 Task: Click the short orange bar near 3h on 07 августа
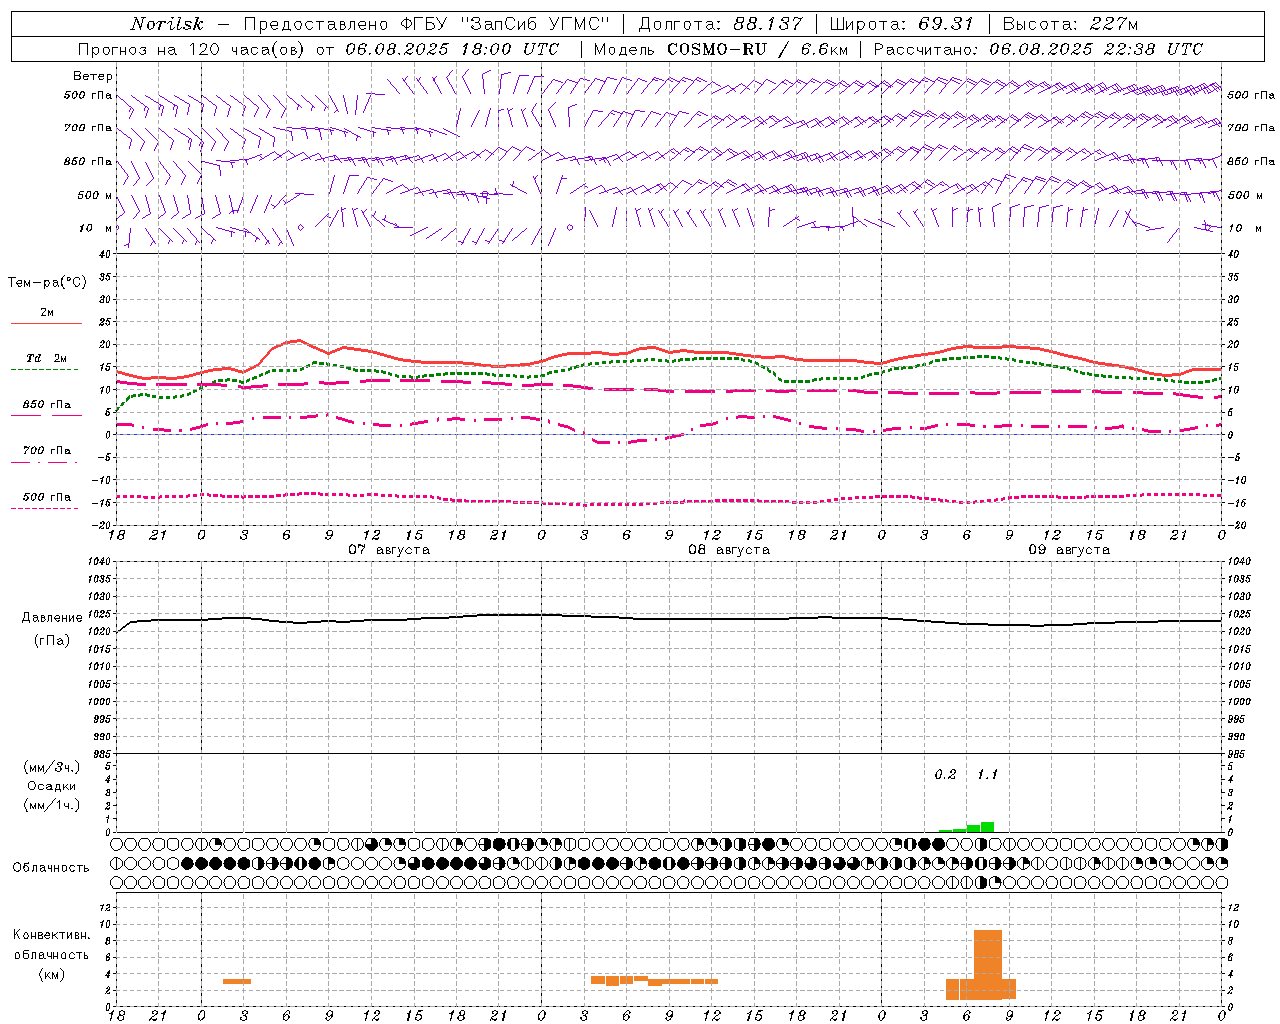[237, 981]
